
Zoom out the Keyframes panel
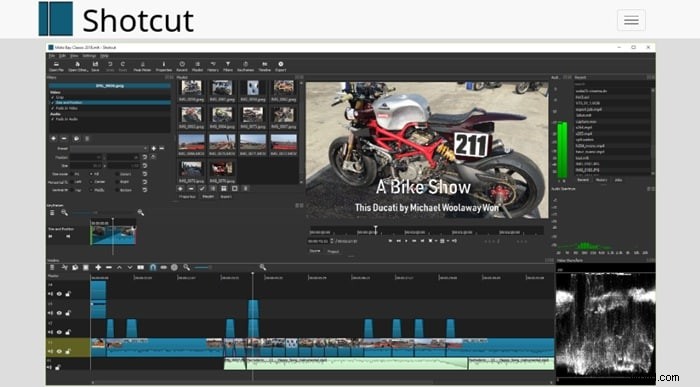(64, 213)
